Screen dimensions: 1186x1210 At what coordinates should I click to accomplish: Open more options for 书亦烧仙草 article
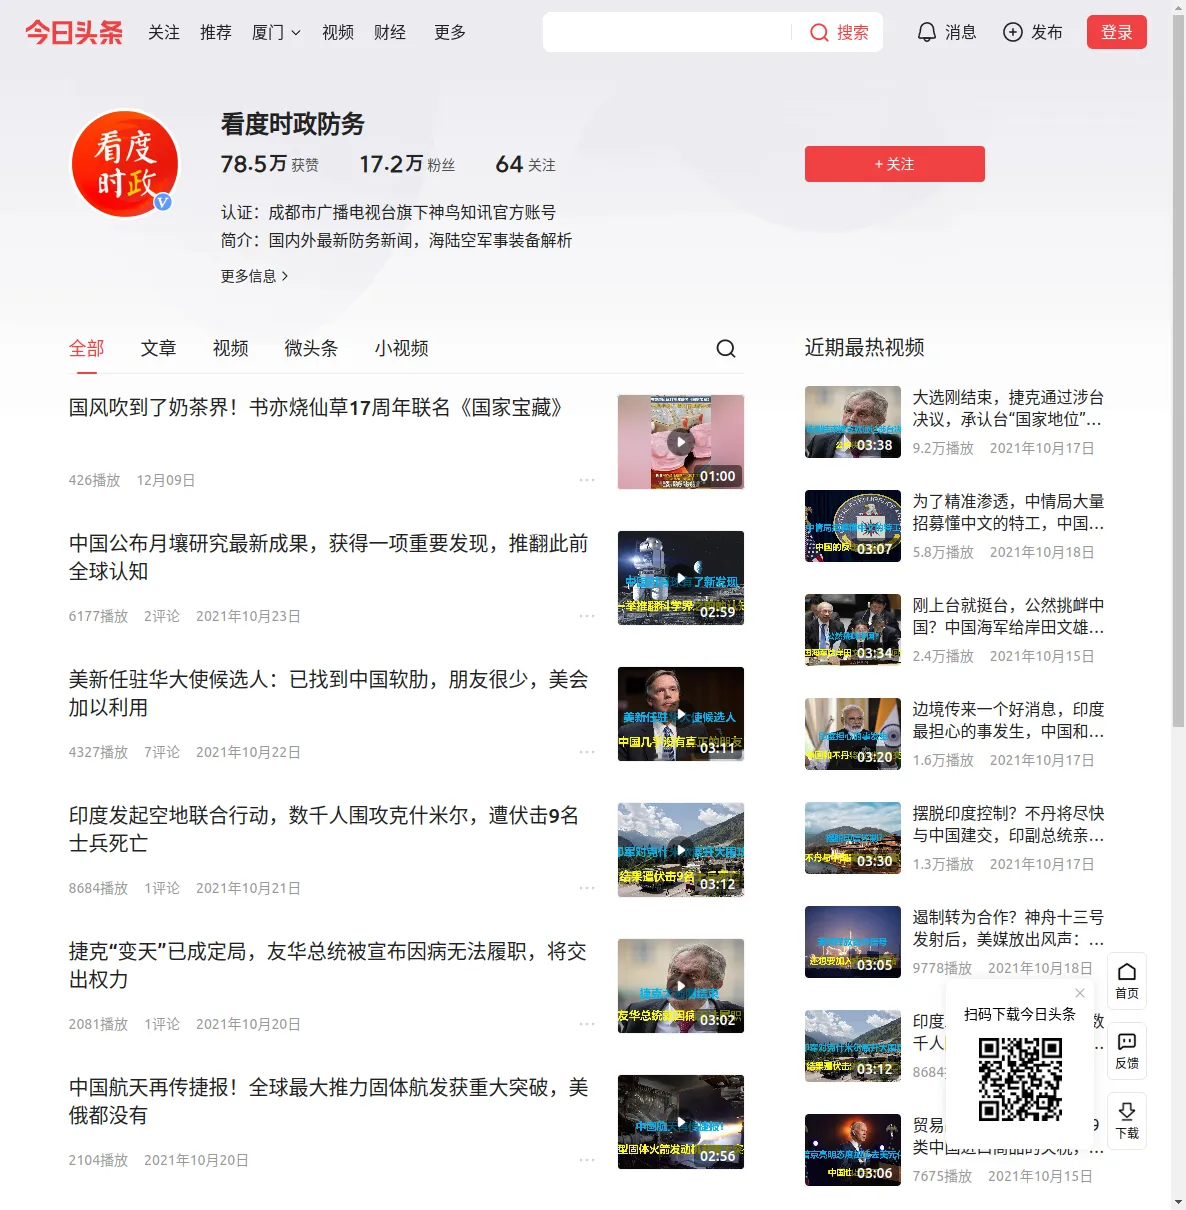pos(587,480)
